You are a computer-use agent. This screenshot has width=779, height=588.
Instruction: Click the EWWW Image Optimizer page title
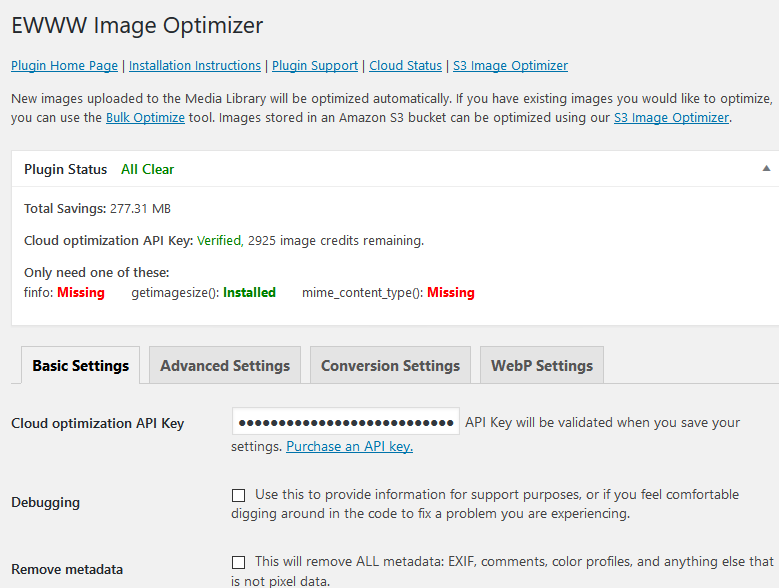click(x=137, y=25)
